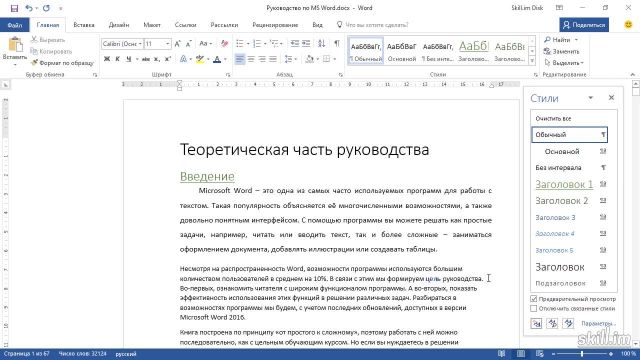Switch to the Дизайн tab

119,25
